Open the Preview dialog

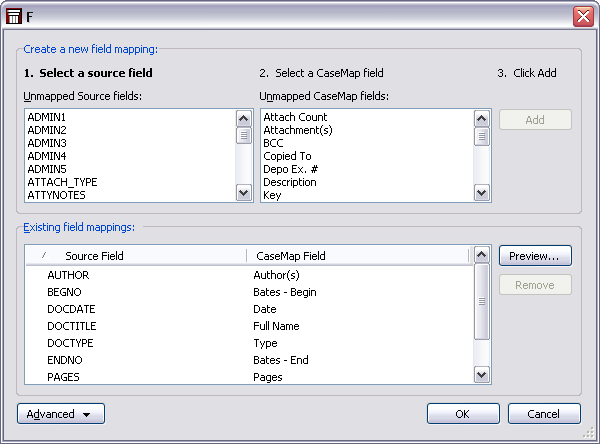(535, 256)
